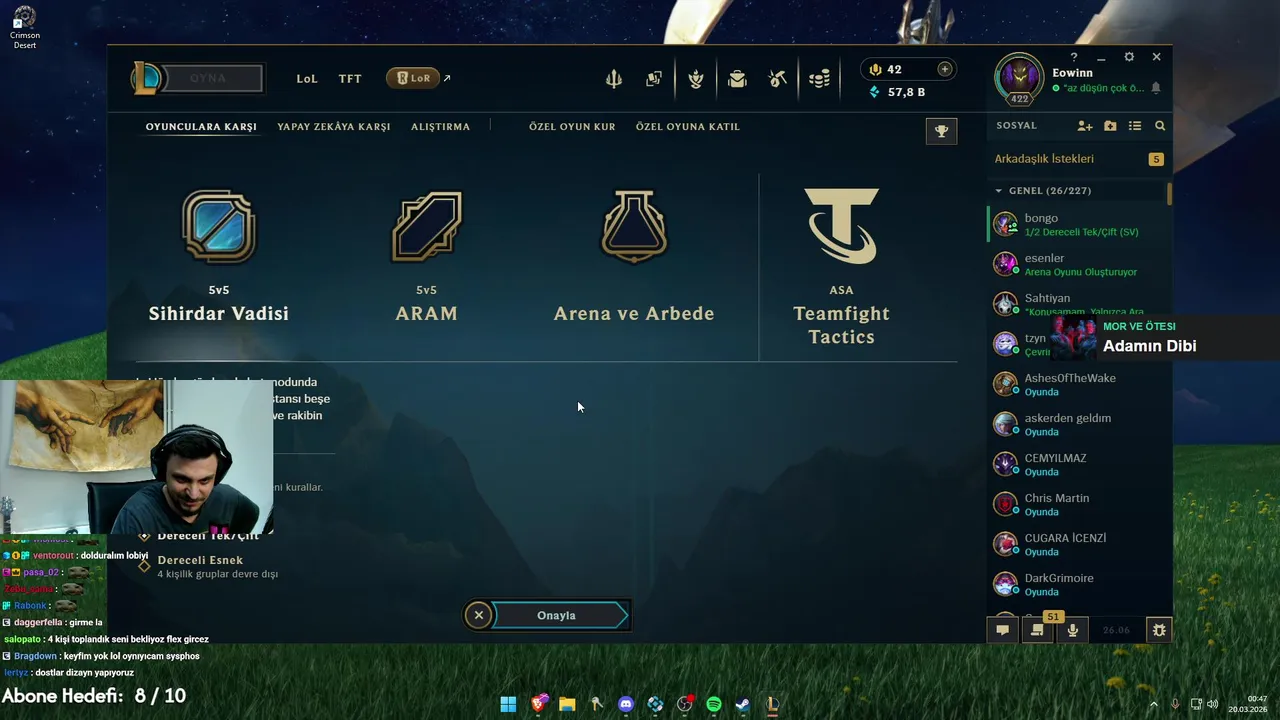
Task: Open the friends list view options icon
Action: coord(1135,126)
